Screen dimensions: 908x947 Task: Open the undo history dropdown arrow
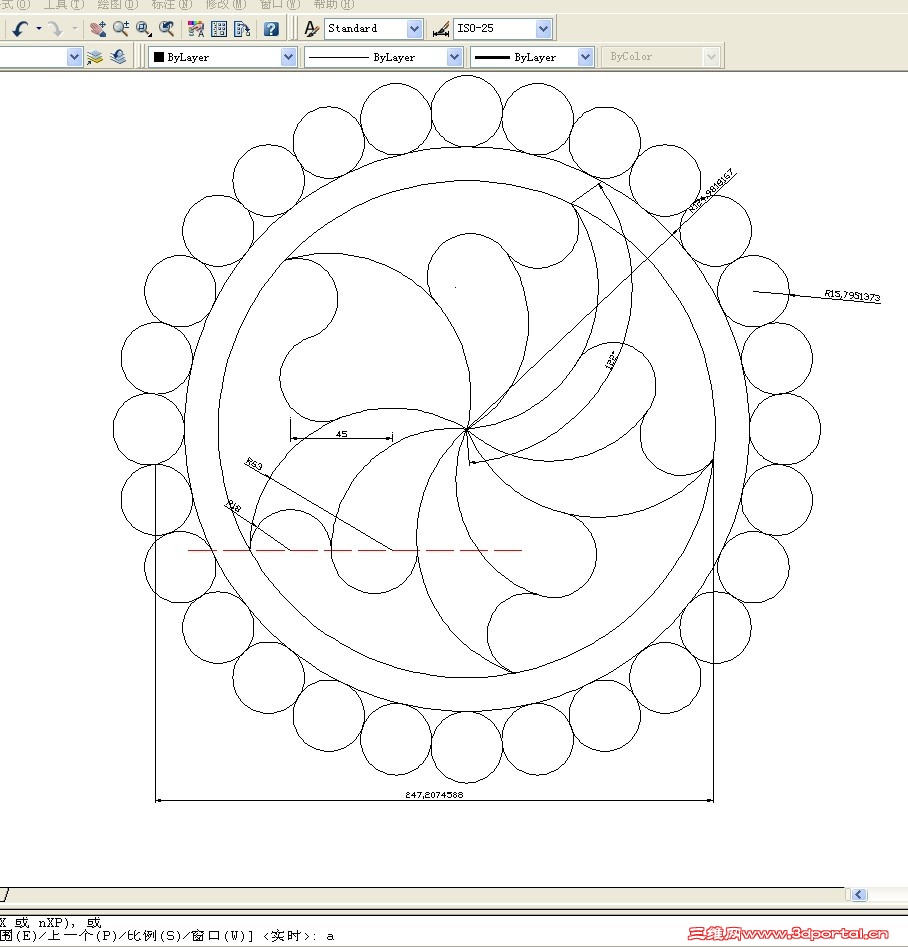(x=39, y=28)
